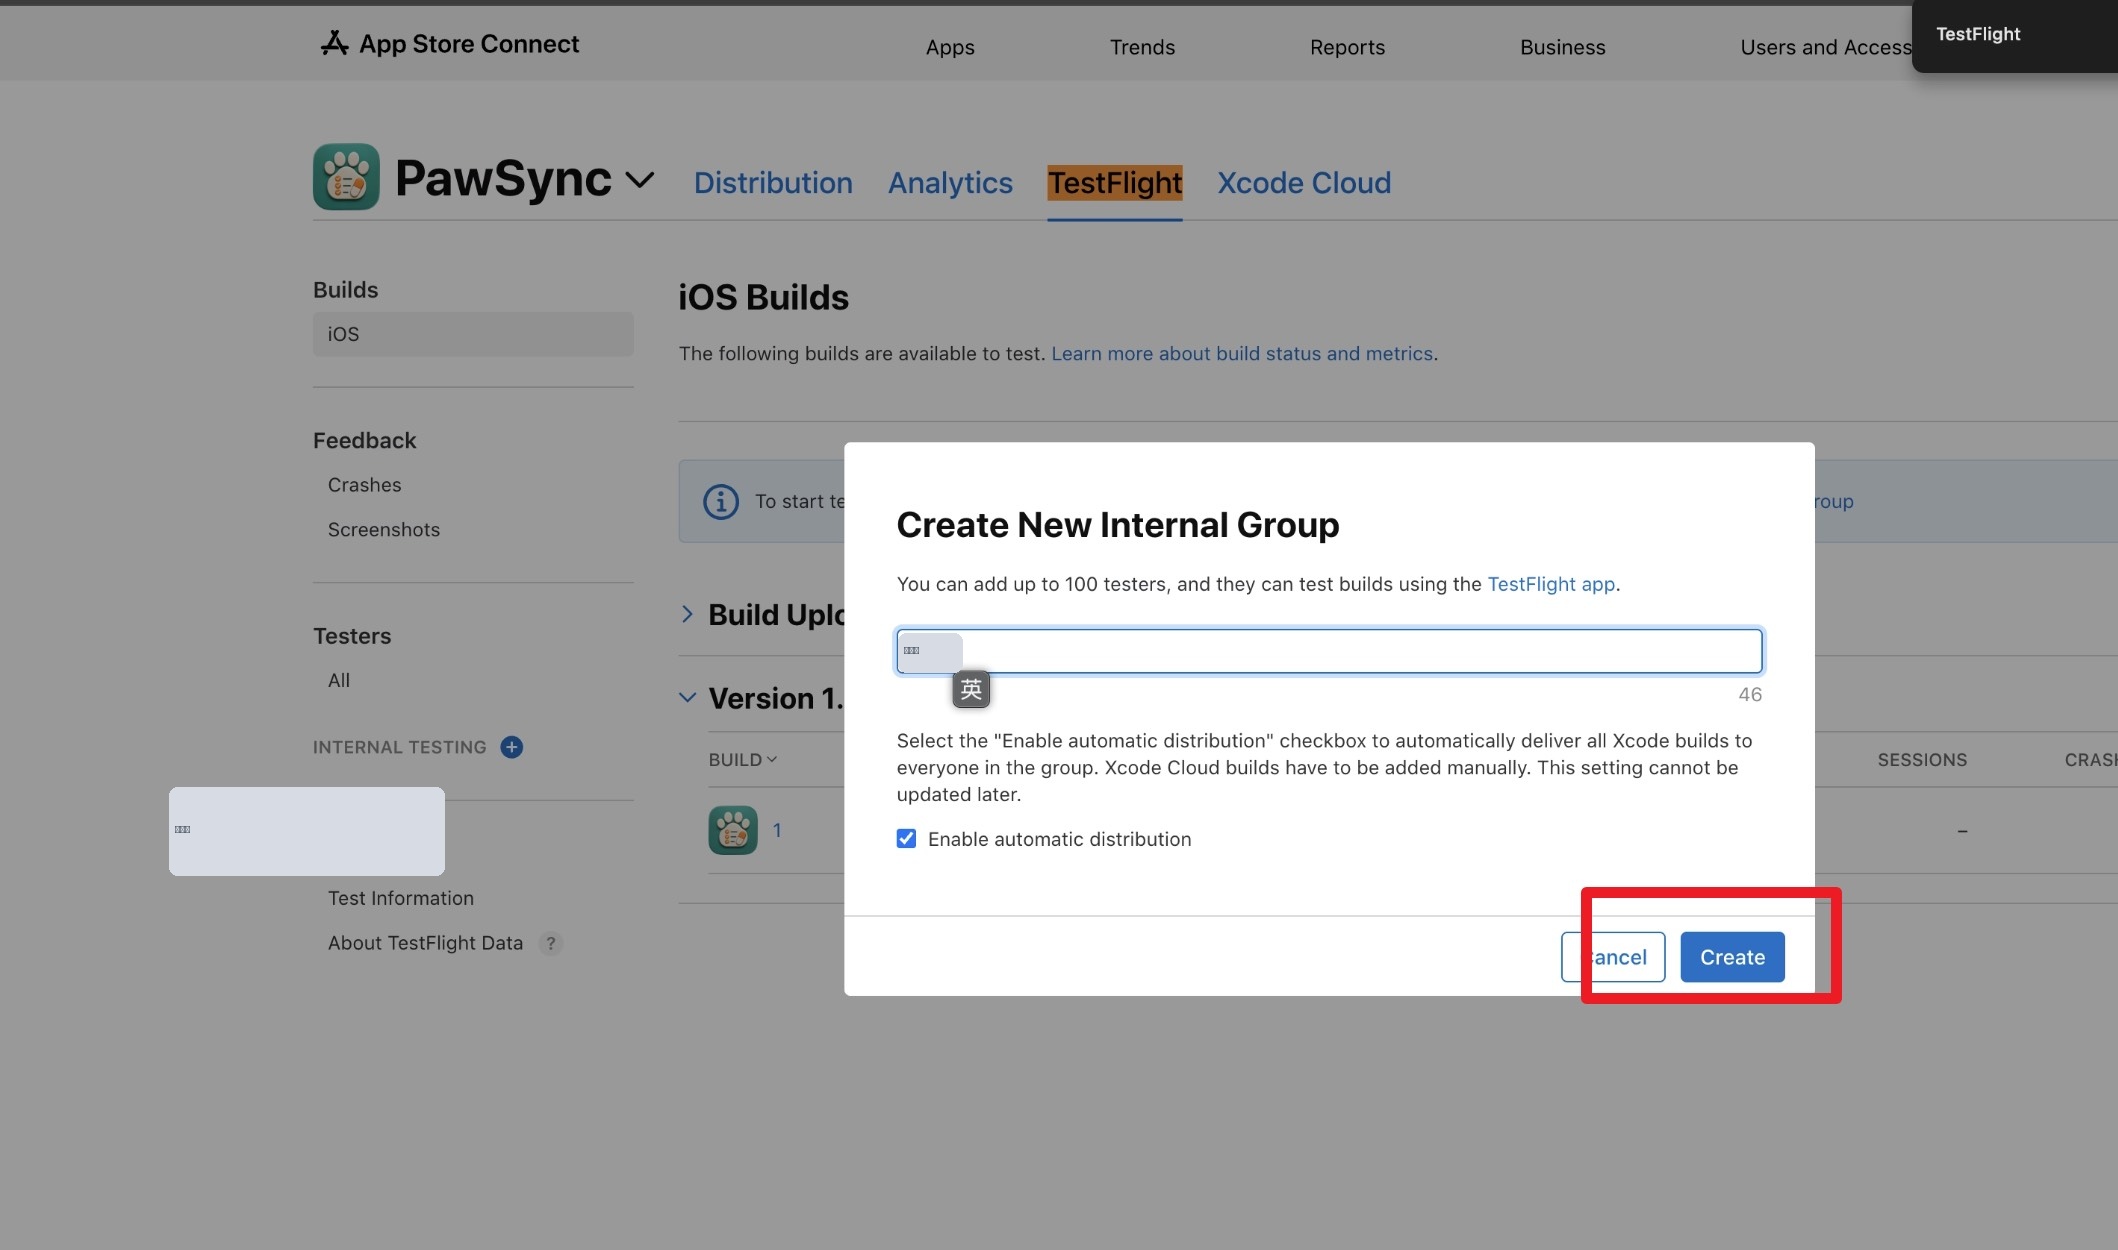Select the TestFlight tab
Viewport: 2118px width, 1250px height.
1115,183
